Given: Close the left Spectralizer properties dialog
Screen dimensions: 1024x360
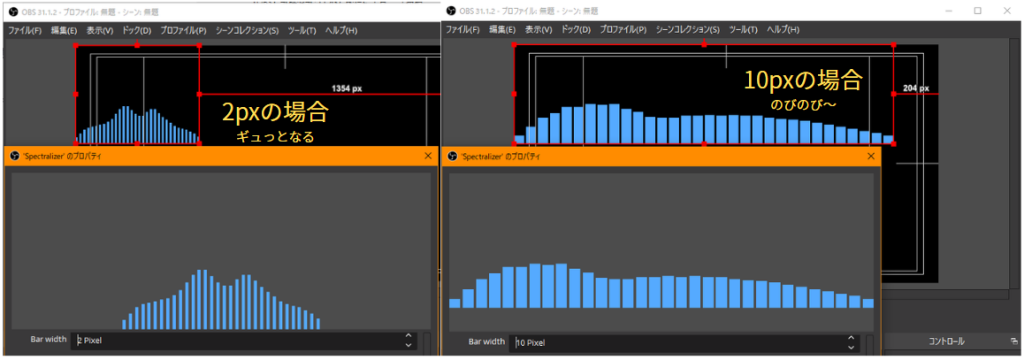Looking at the screenshot, I should pos(428,156).
